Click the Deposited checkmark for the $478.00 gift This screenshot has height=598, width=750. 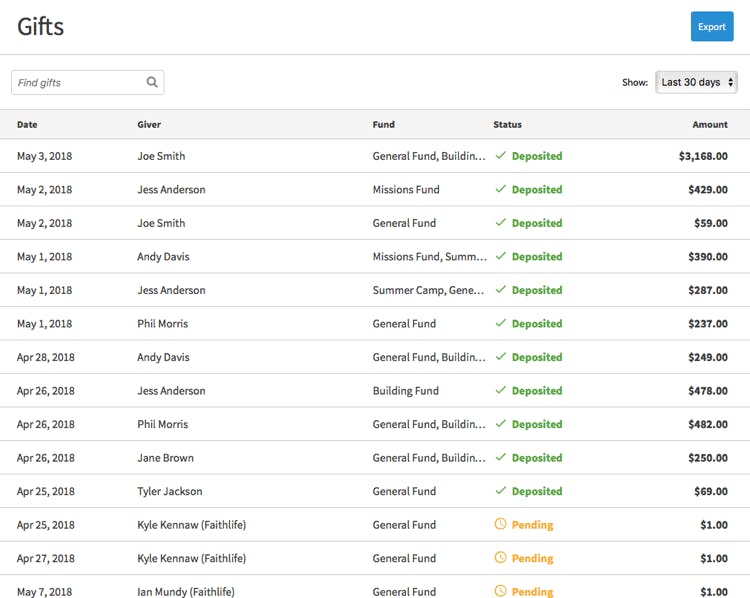pyautogui.click(x=501, y=390)
